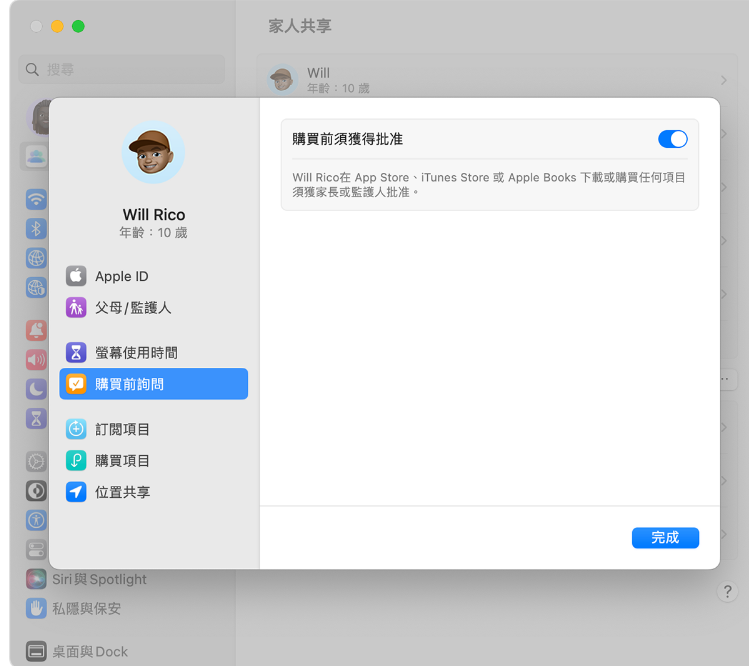749x666 pixels.
Task: Click the question mark help button
Action: tap(727, 591)
